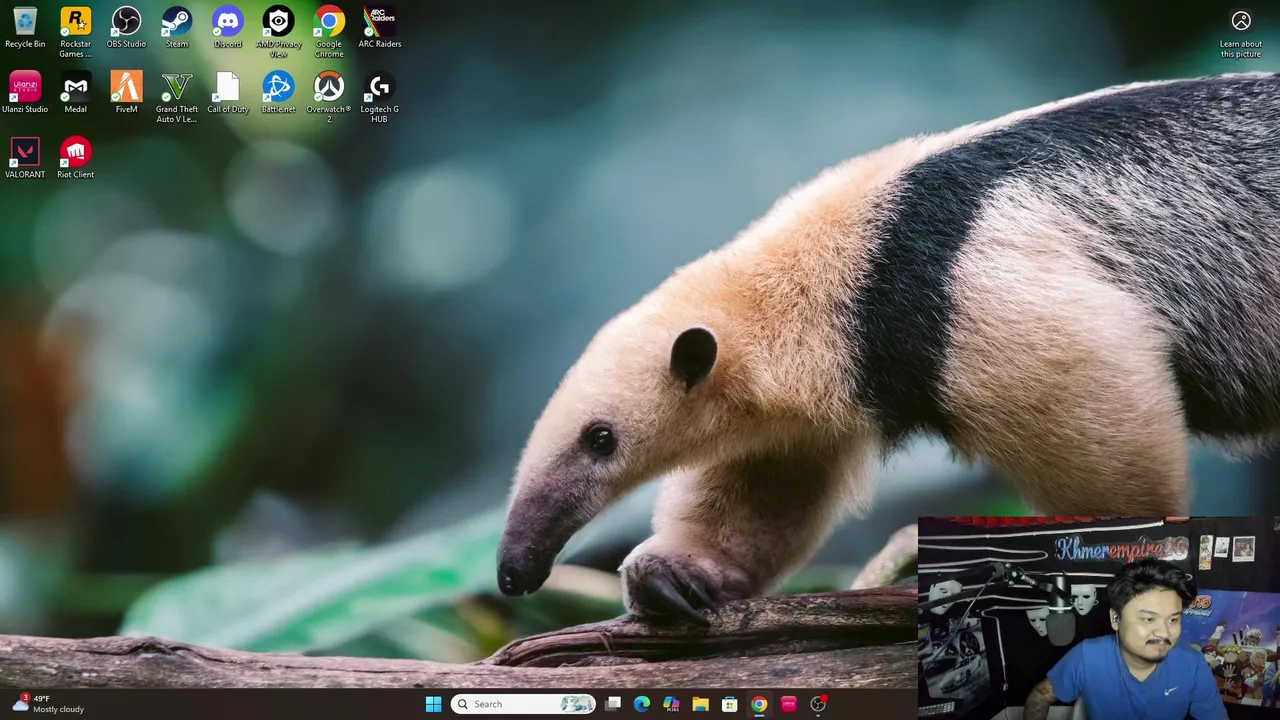The height and width of the screenshot is (720, 1280).
Task: Select the Overwatch 2 desktop icon
Action: 329,97
